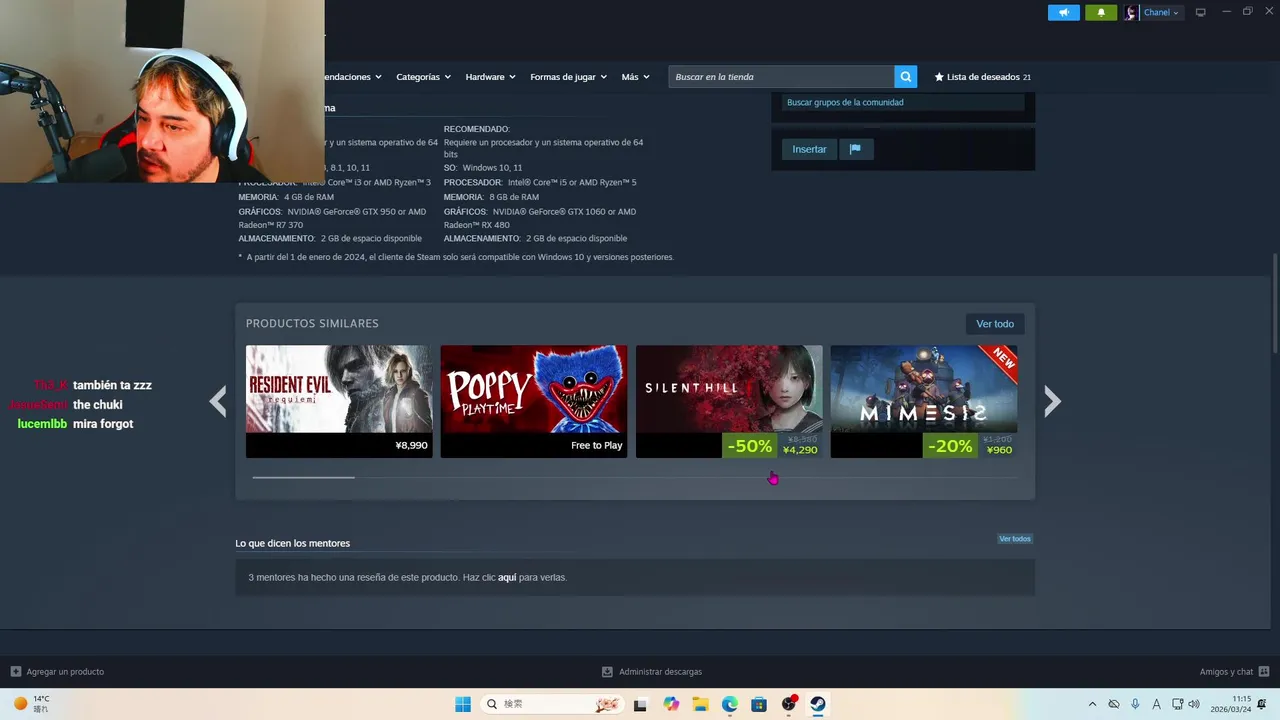Click Buscar grupos de la comunidad link
The image size is (1280, 720).
pyautogui.click(x=845, y=102)
